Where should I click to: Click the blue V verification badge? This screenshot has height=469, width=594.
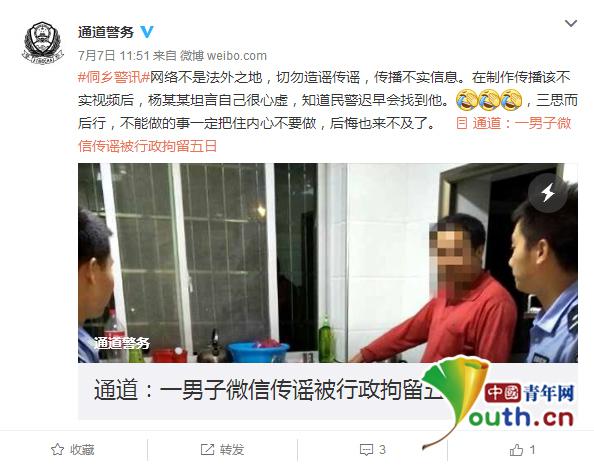(147, 32)
